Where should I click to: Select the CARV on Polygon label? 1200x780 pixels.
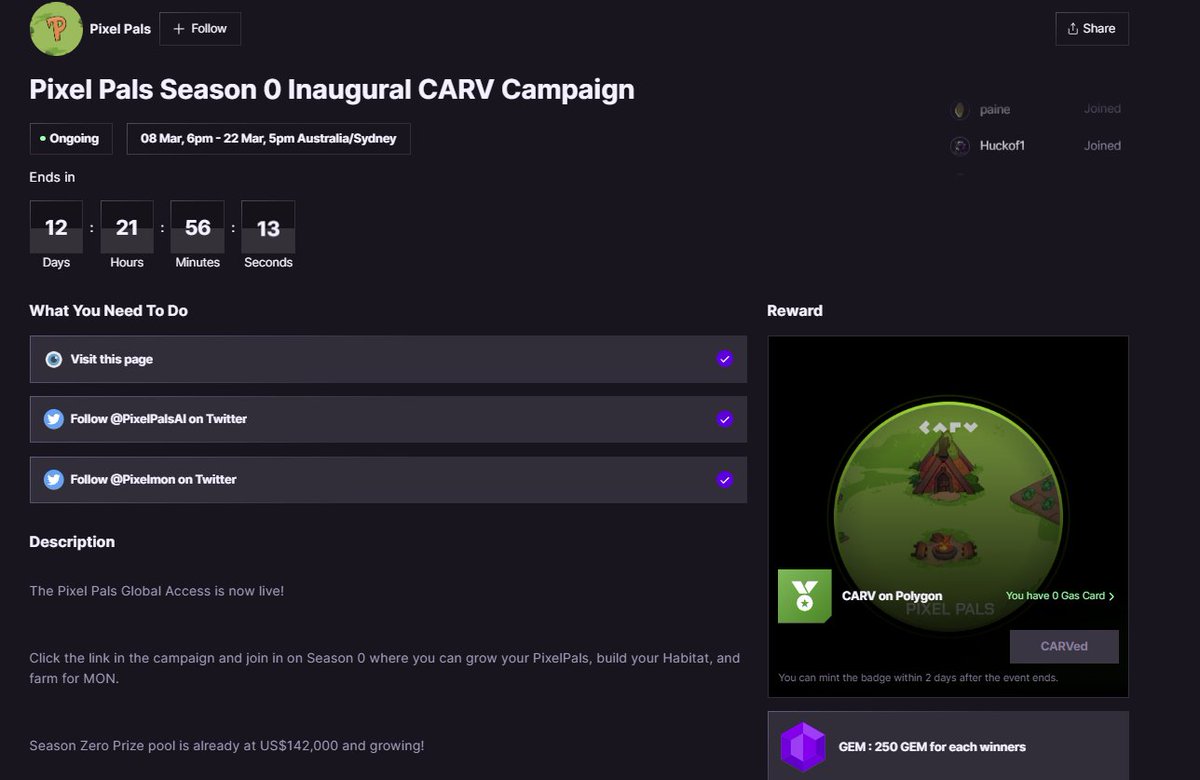tap(892, 596)
